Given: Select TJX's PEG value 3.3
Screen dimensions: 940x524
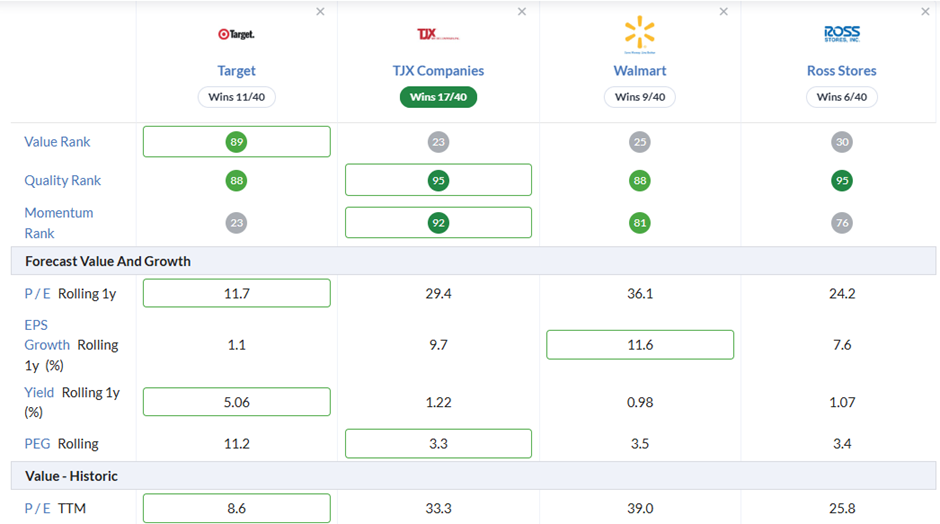Looking at the screenshot, I should tap(438, 444).
